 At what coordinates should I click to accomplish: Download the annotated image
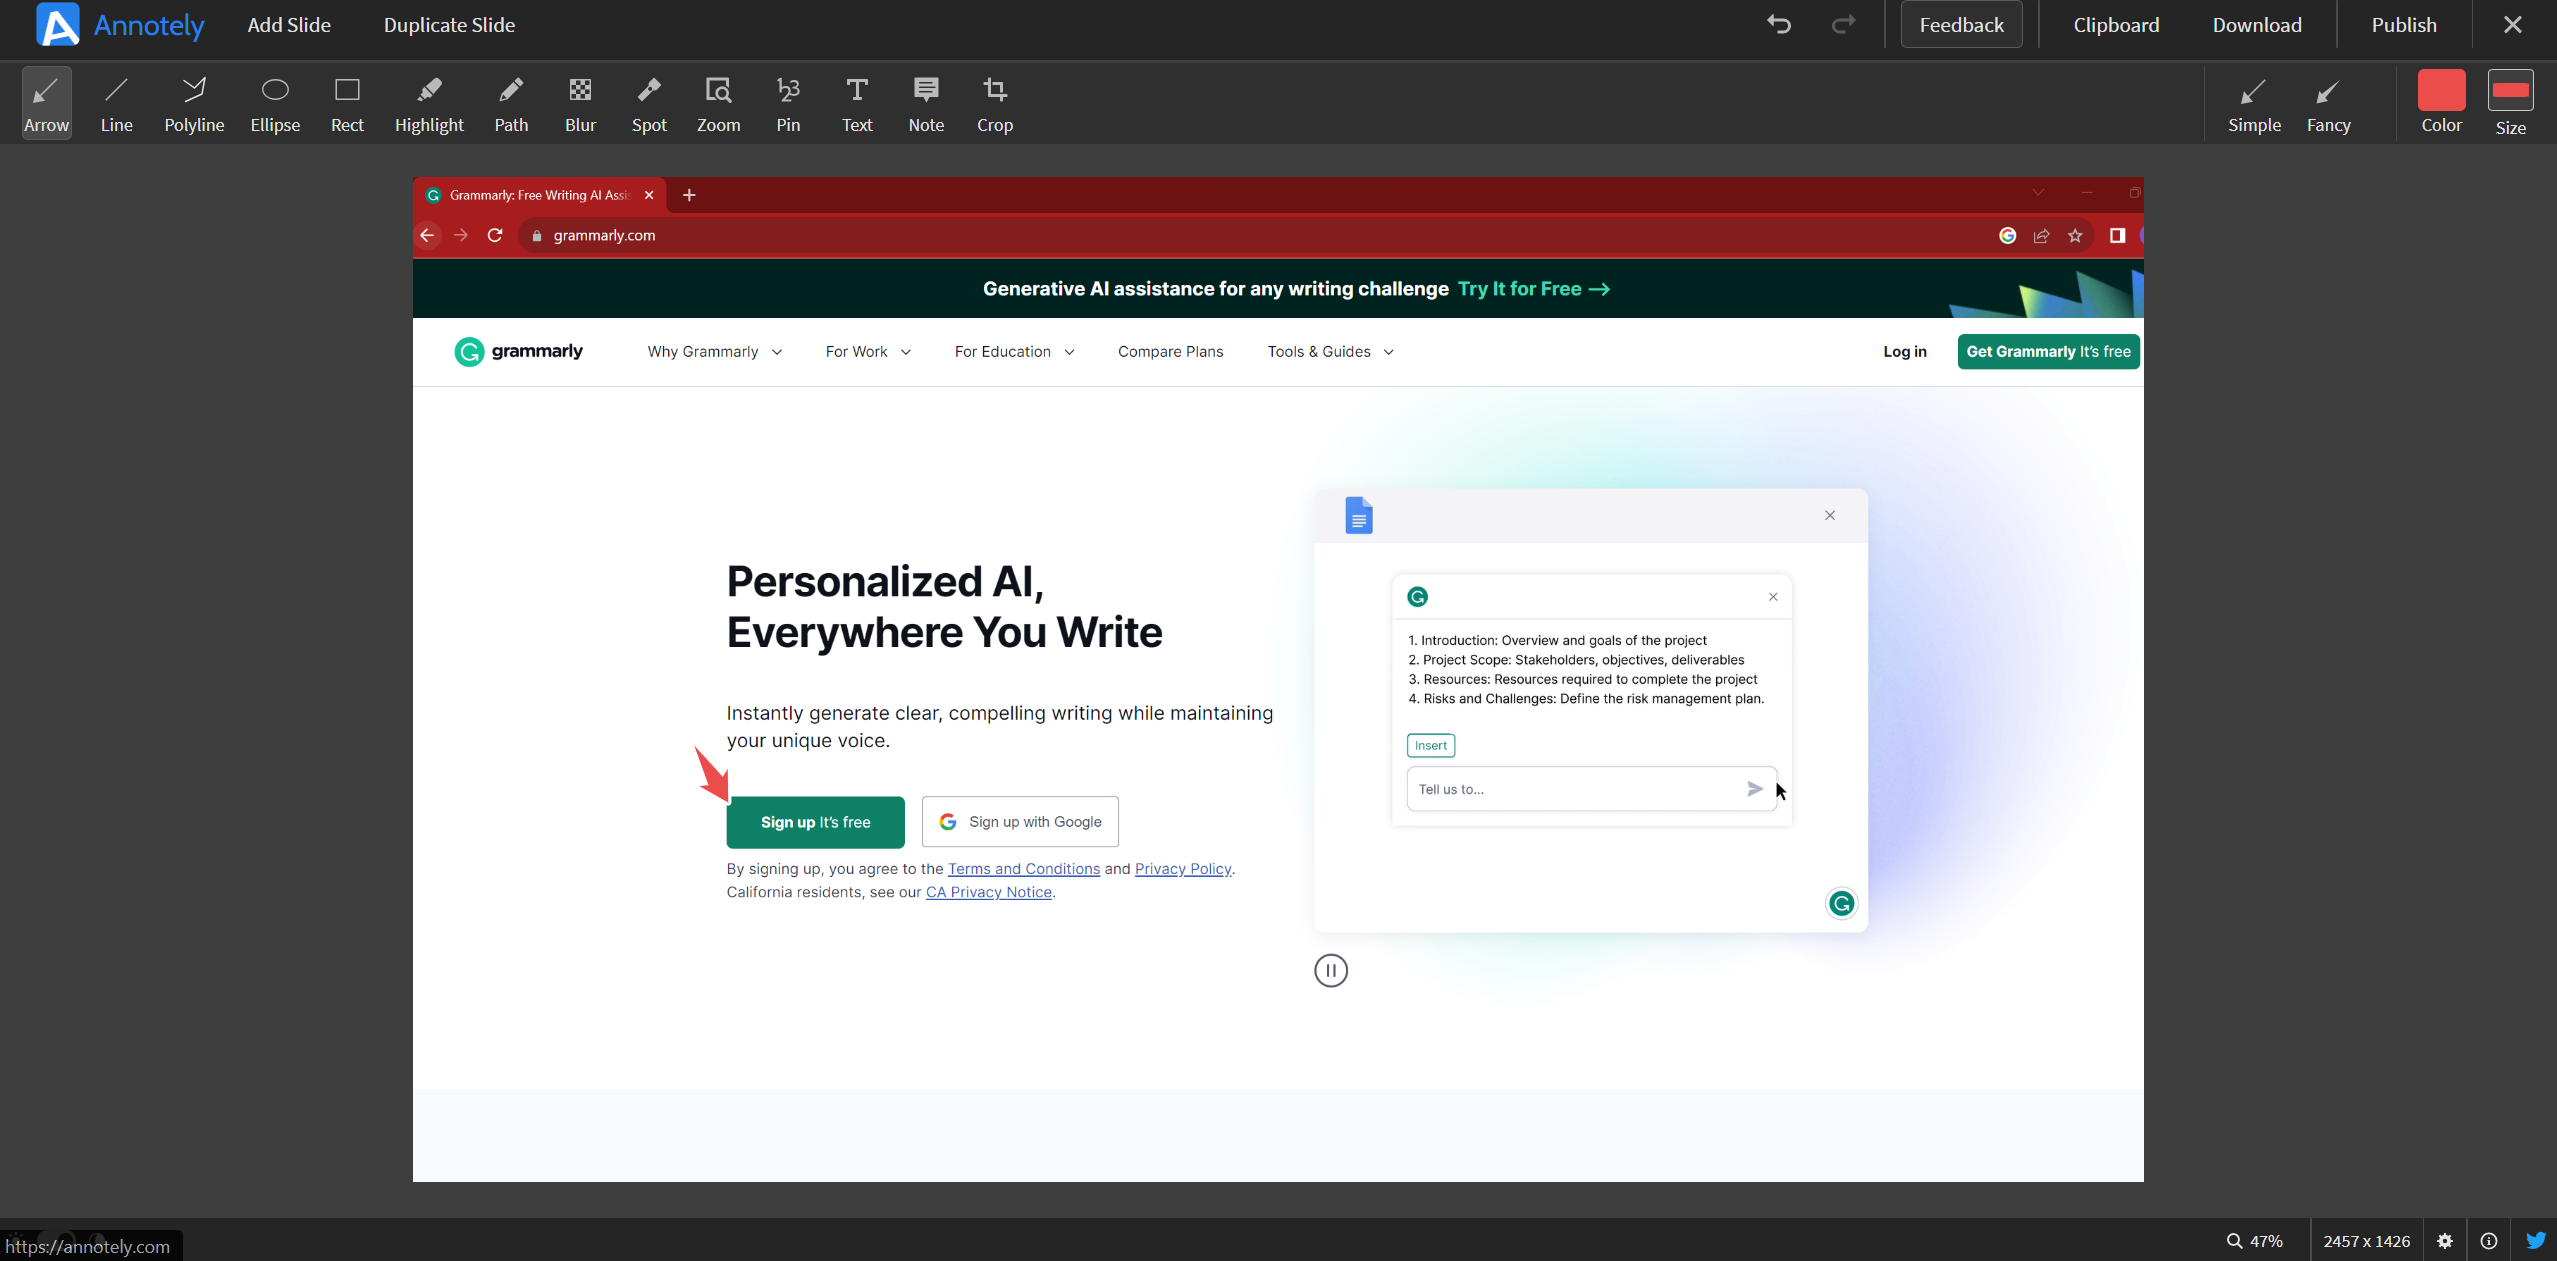(x=2257, y=25)
